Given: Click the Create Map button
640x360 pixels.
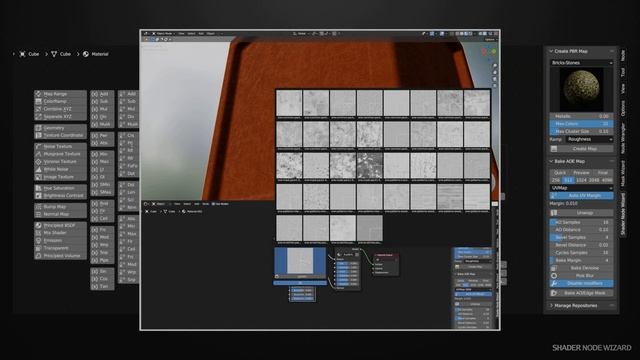Looking at the screenshot, I should (x=581, y=149).
